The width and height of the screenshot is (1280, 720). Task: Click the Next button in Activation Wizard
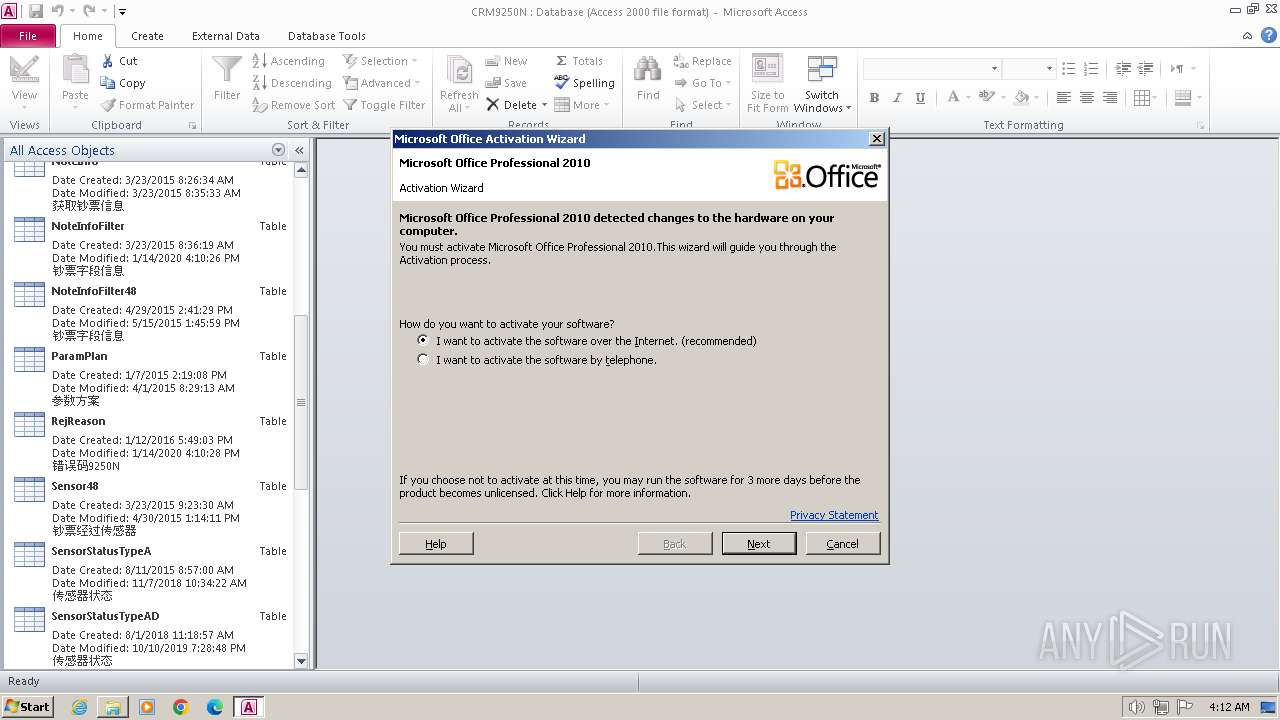[759, 544]
